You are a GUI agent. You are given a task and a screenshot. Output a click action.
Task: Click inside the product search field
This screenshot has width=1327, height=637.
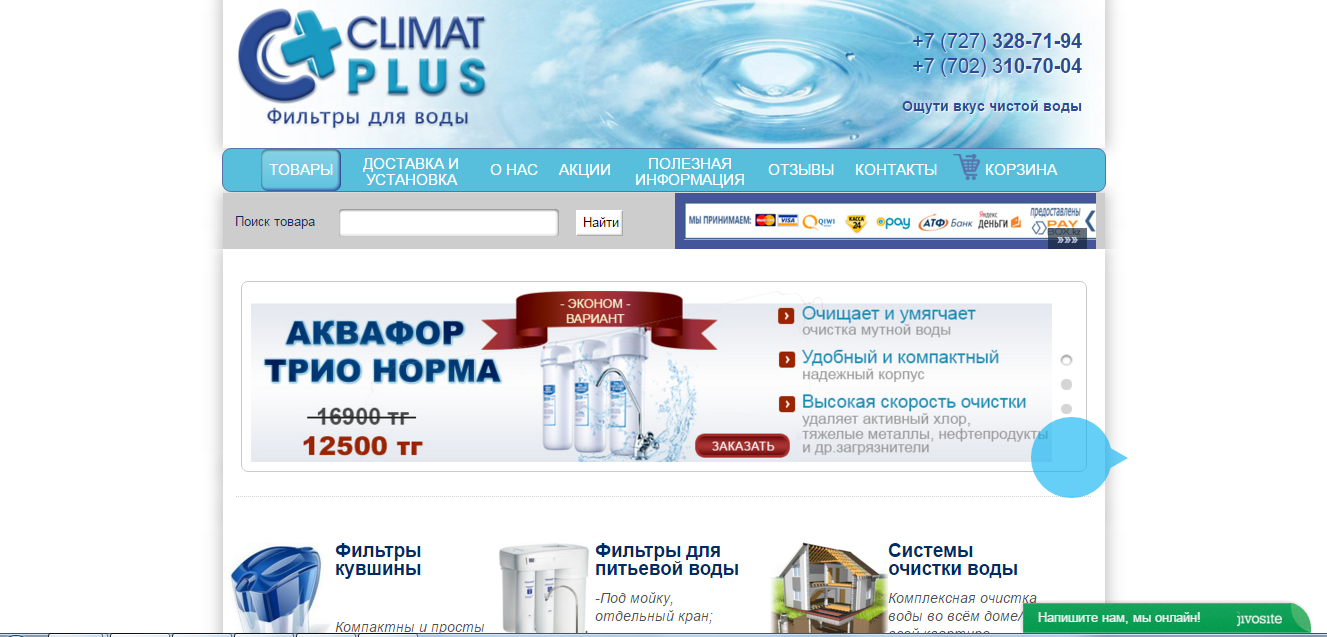pyautogui.click(x=447, y=222)
